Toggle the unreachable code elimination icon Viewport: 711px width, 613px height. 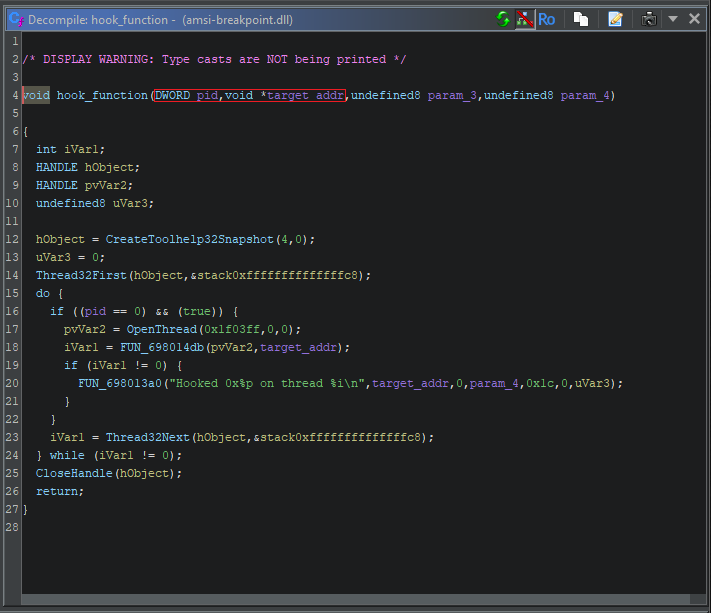tap(525, 19)
